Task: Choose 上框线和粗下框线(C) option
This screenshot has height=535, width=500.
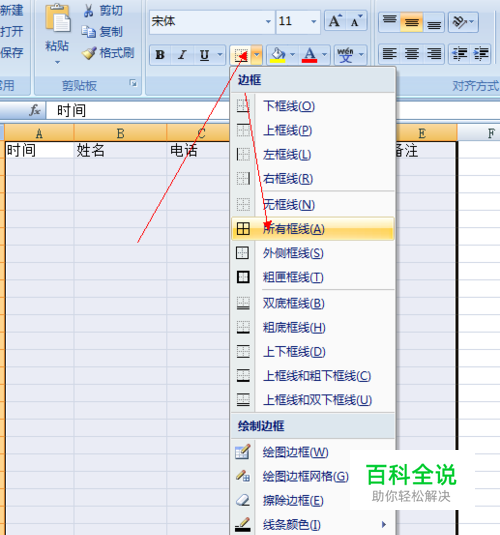Action: [313, 376]
